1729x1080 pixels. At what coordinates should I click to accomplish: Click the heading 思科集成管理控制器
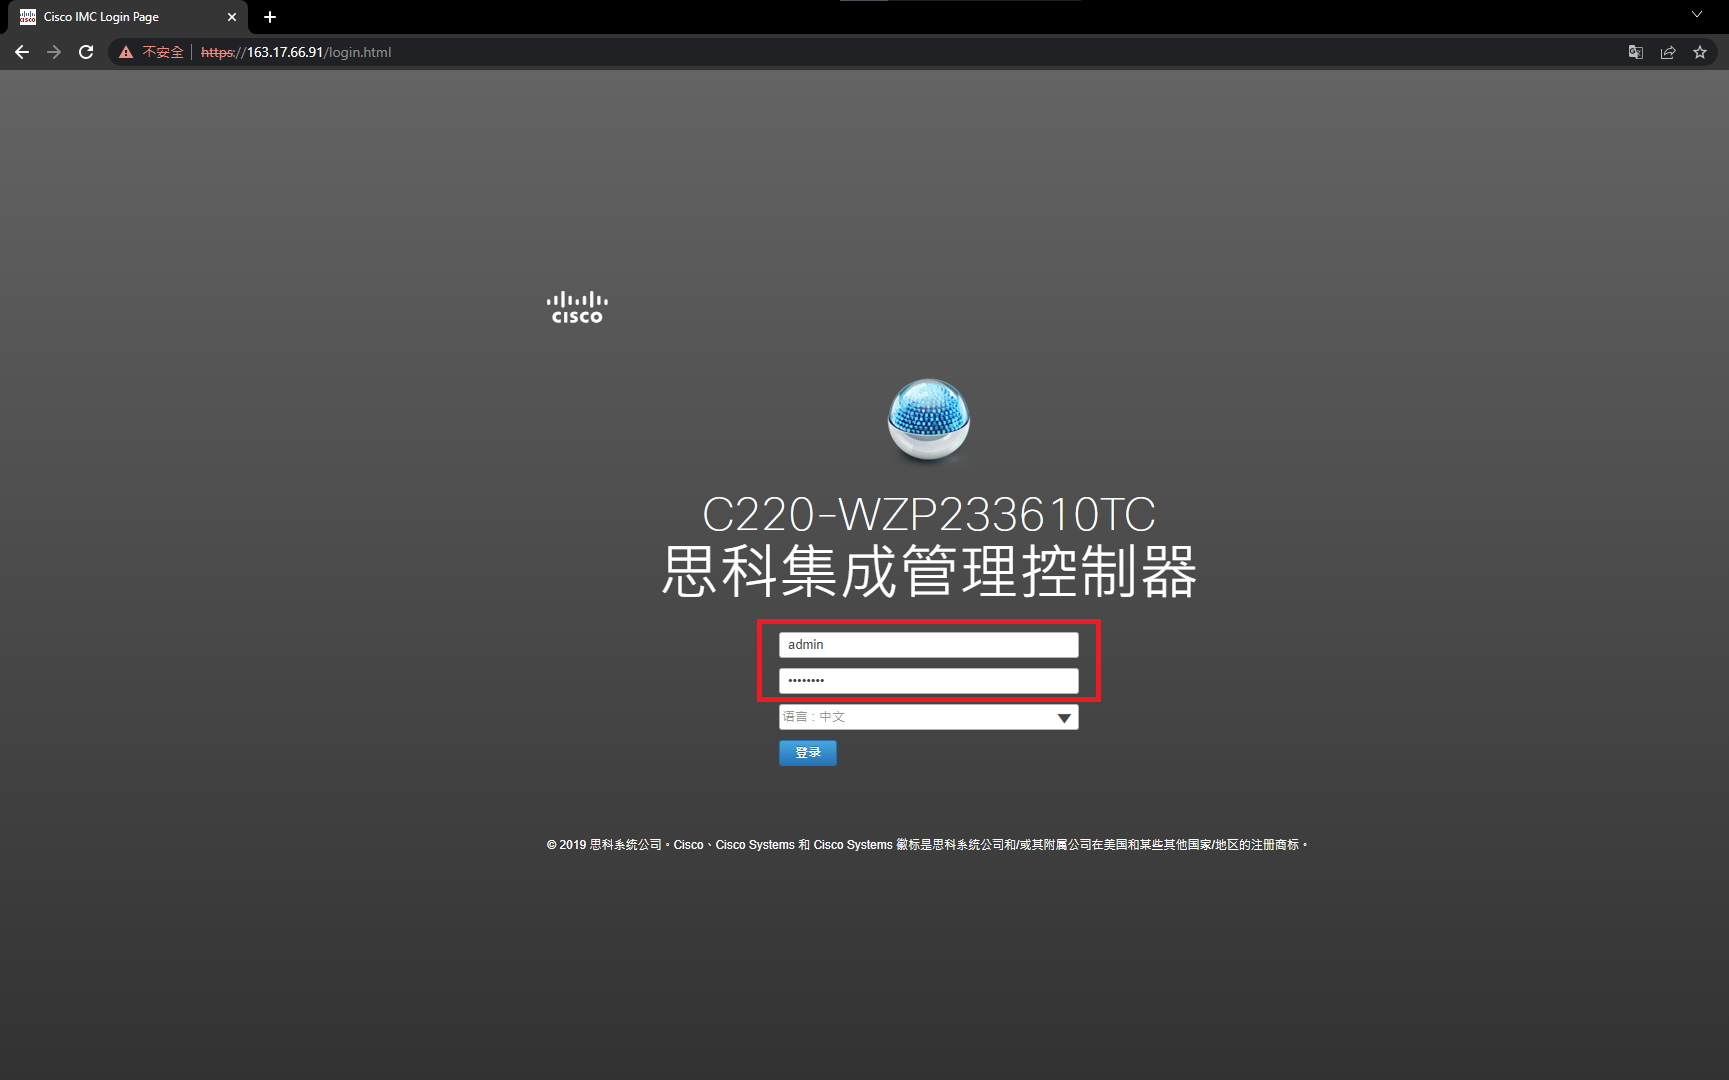(x=929, y=572)
